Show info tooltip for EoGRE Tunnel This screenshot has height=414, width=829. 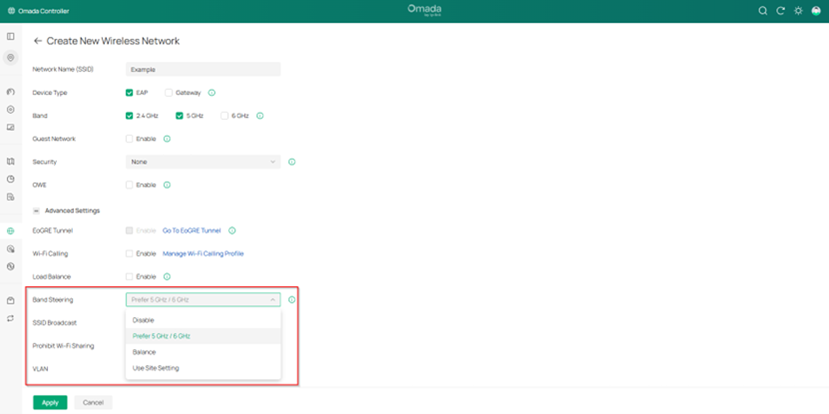click(x=232, y=231)
